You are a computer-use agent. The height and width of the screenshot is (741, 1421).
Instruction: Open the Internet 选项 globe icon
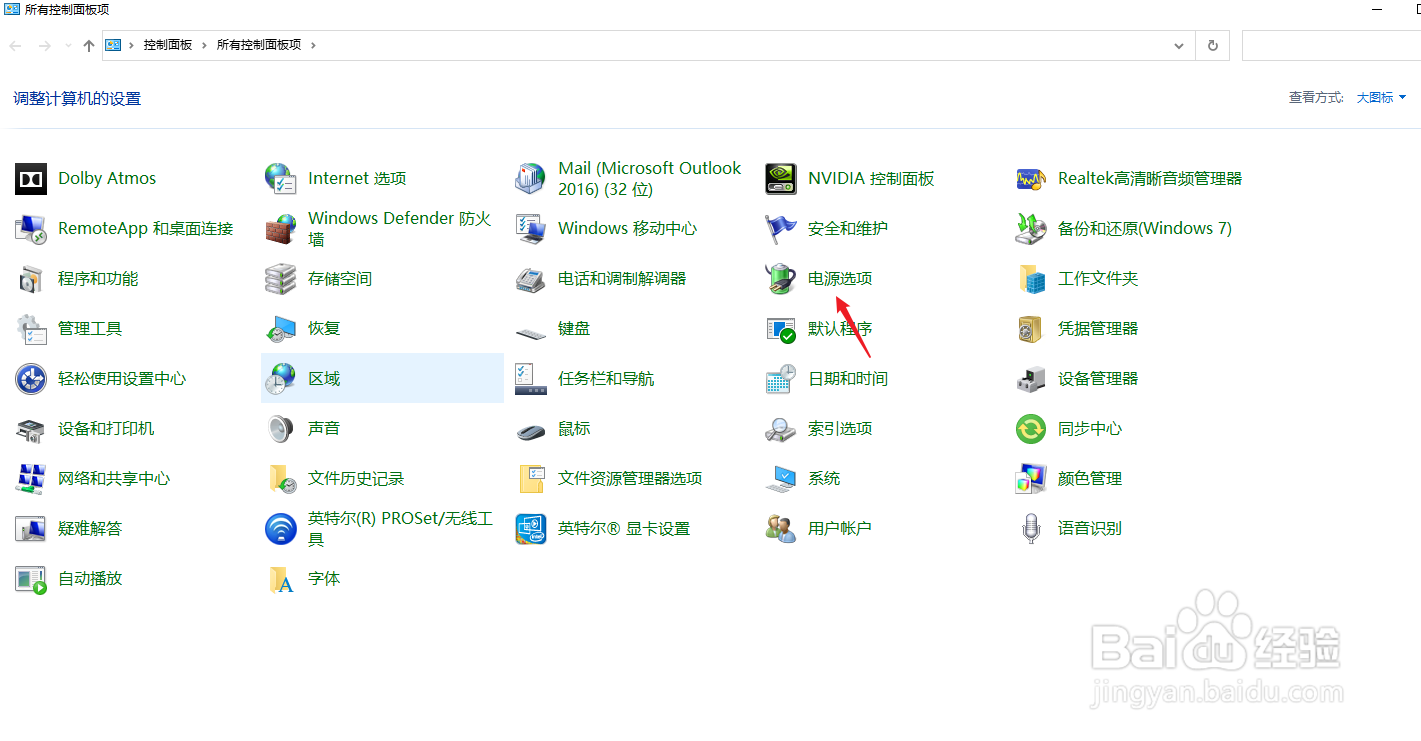click(281, 179)
